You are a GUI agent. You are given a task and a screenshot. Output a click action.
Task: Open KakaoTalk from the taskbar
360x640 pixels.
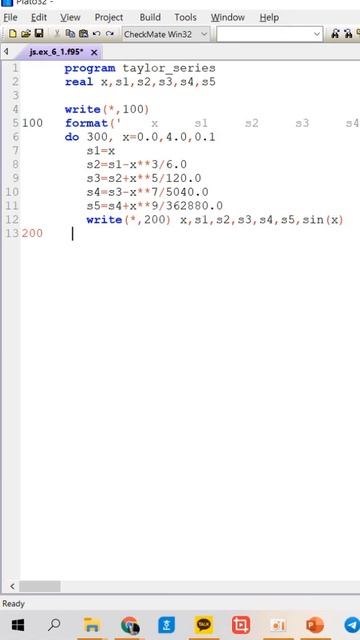click(x=204, y=625)
